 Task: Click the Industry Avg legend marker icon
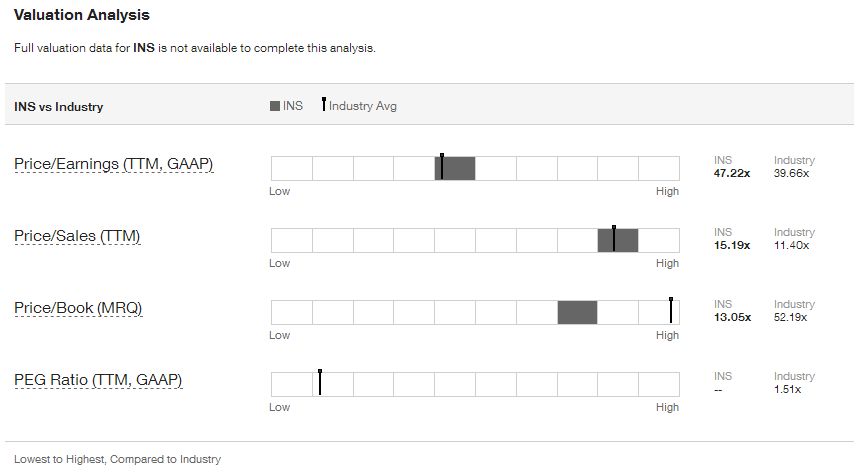tap(323, 105)
